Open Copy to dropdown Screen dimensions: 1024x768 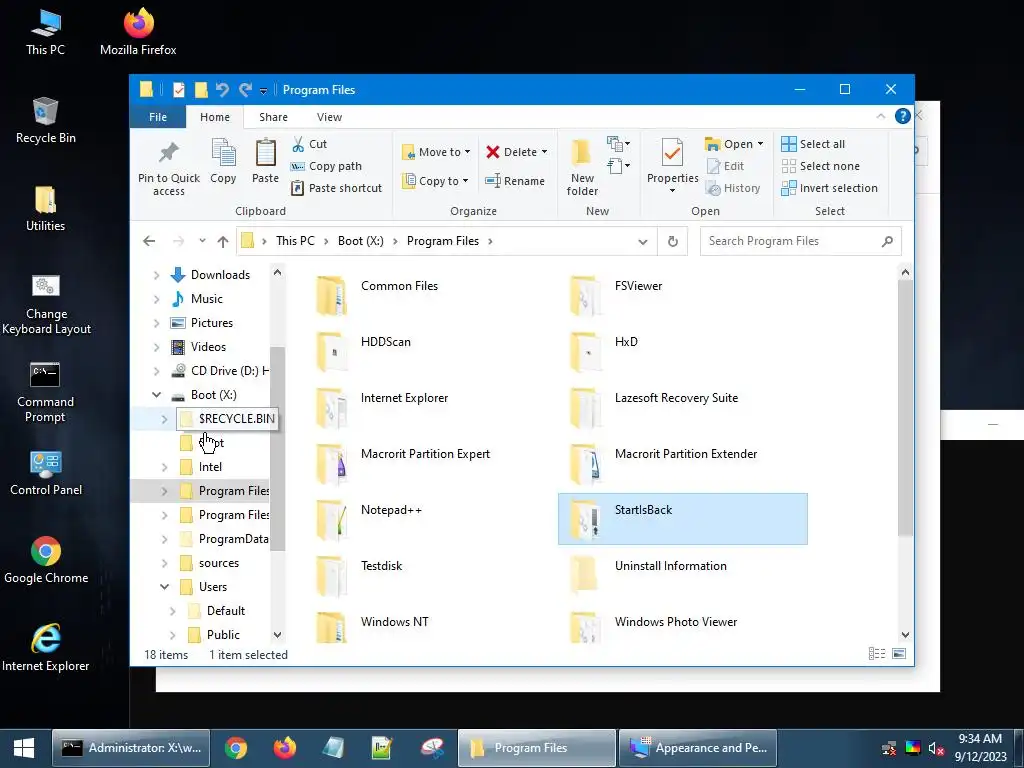coord(435,181)
